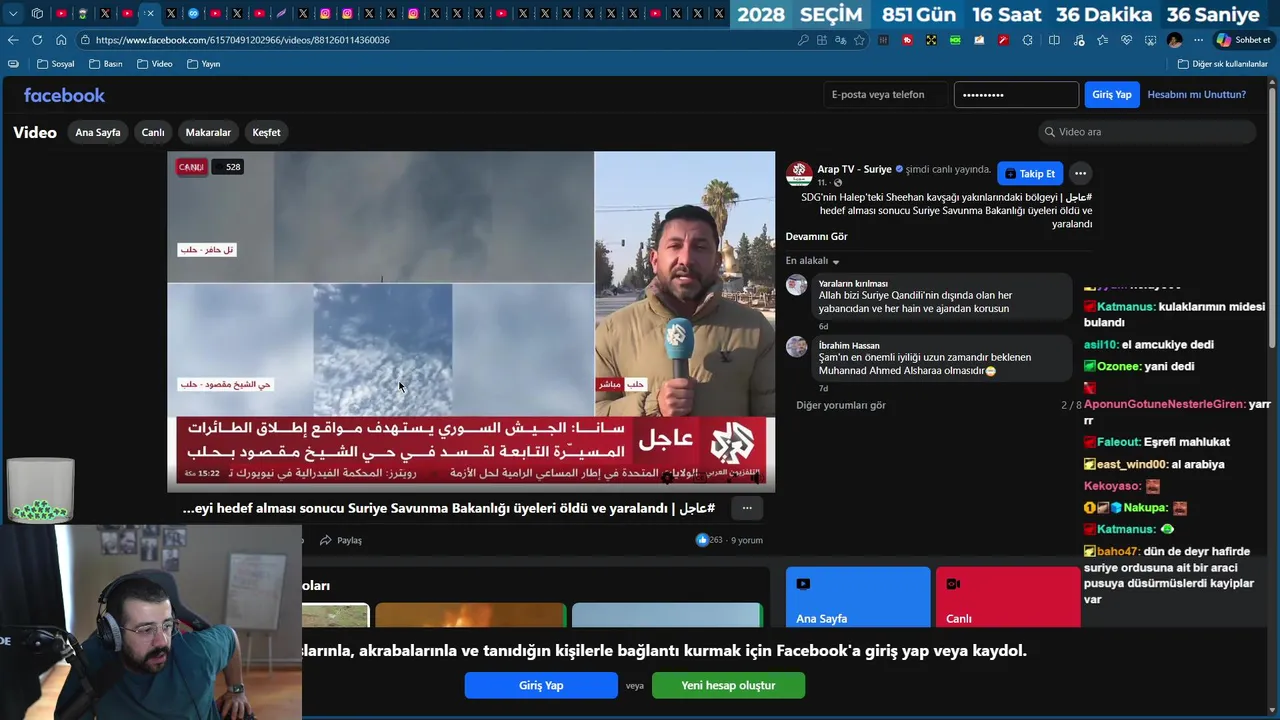The image size is (1280, 720).
Task: Open Arap TV - Suriye page avatar
Action: [x=799, y=173]
